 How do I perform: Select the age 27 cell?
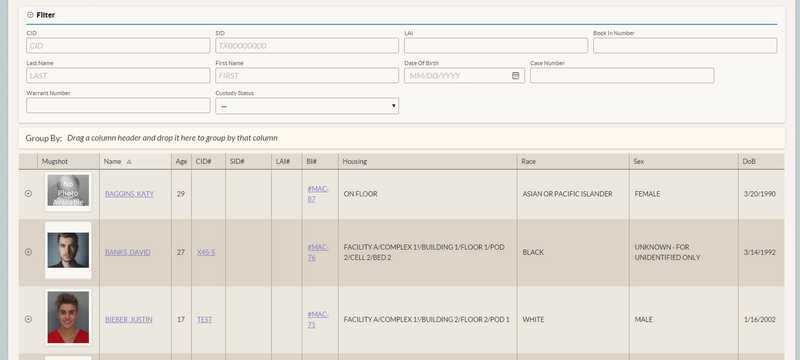pyautogui.click(x=181, y=252)
